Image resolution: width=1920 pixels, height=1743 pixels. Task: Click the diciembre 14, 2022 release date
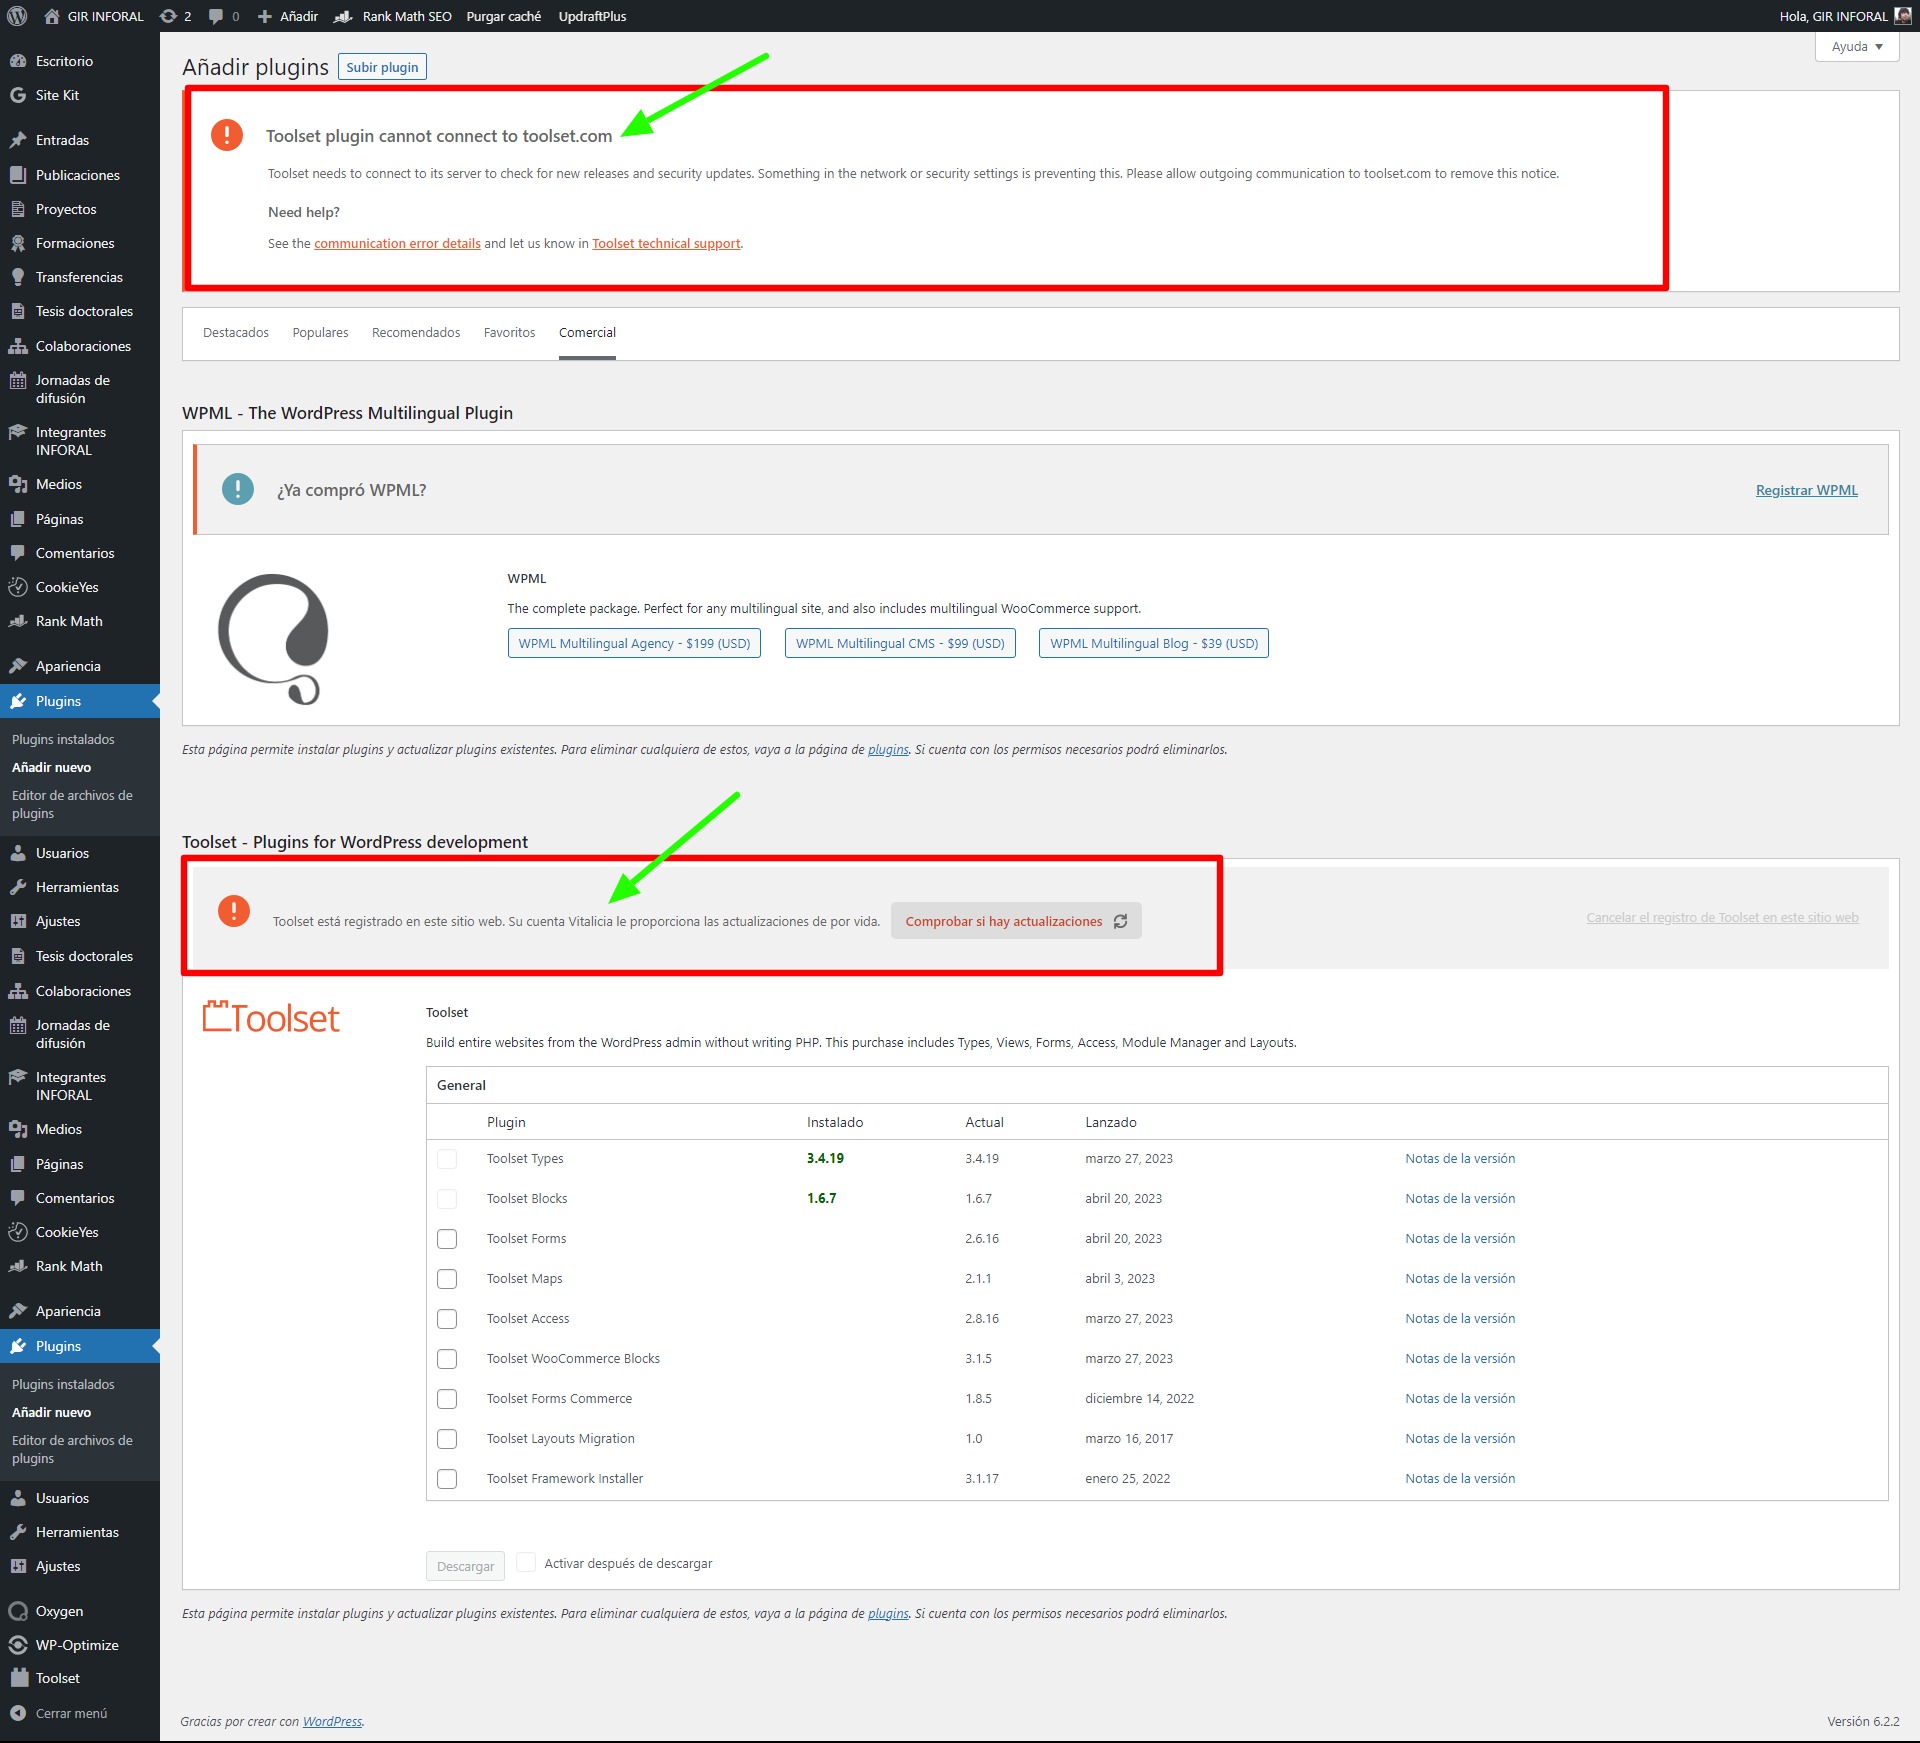1139,1399
